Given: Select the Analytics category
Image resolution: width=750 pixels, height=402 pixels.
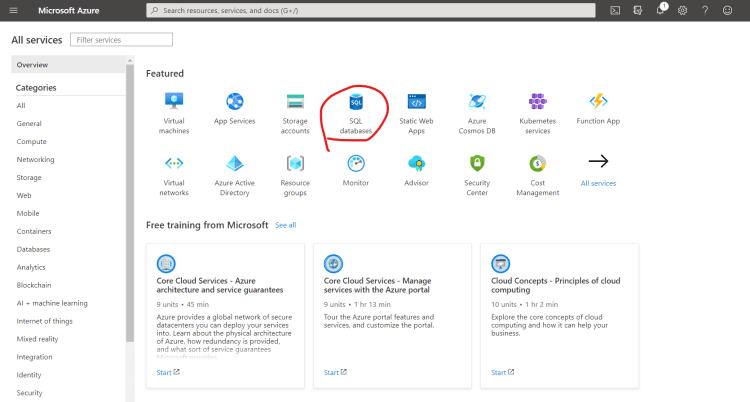Looking at the screenshot, I should point(31,267).
